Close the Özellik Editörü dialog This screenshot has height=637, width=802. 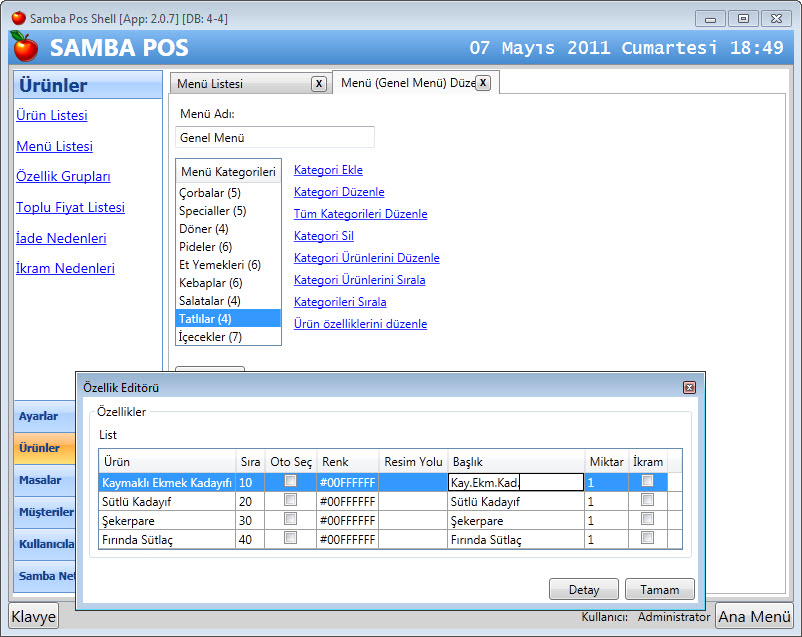click(x=689, y=387)
